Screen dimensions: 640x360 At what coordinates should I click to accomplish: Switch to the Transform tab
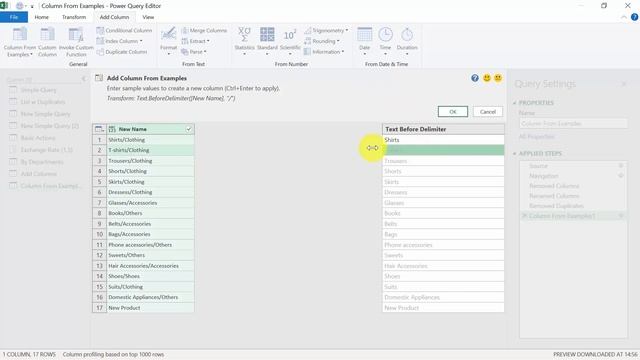point(74,17)
